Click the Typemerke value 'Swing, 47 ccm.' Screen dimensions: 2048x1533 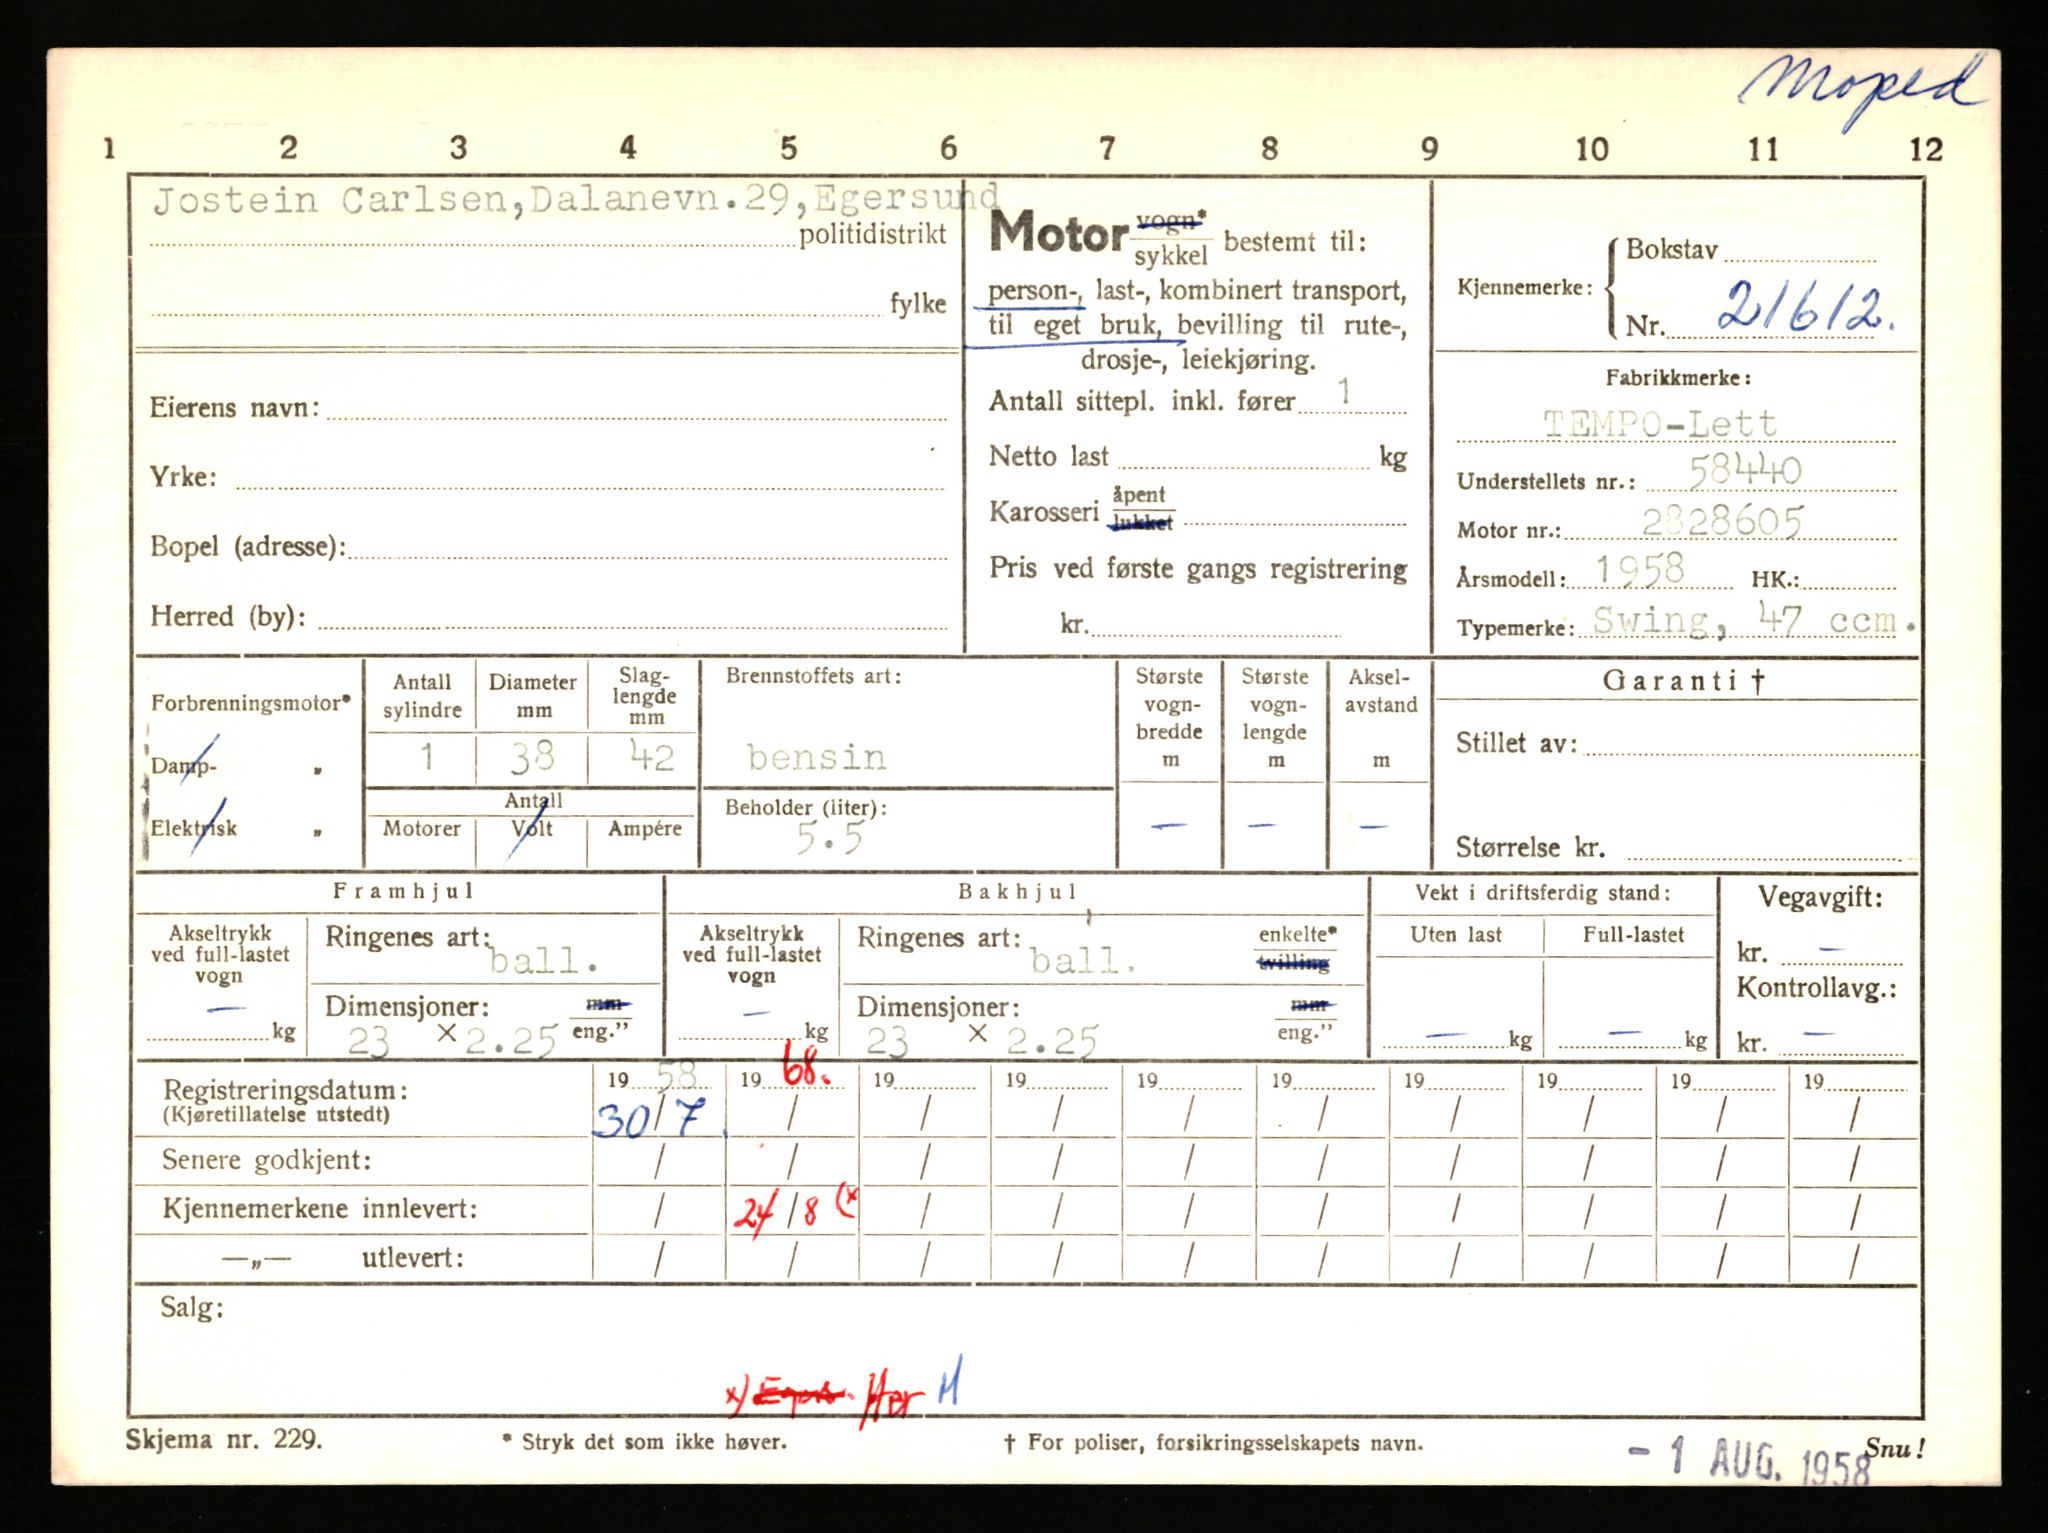(1754, 622)
